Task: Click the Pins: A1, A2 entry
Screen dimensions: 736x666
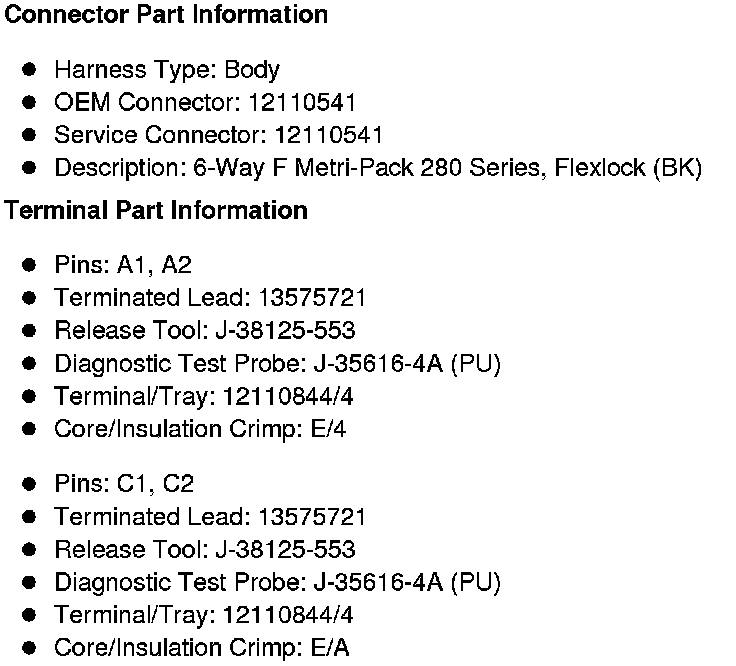Action: 123,265
